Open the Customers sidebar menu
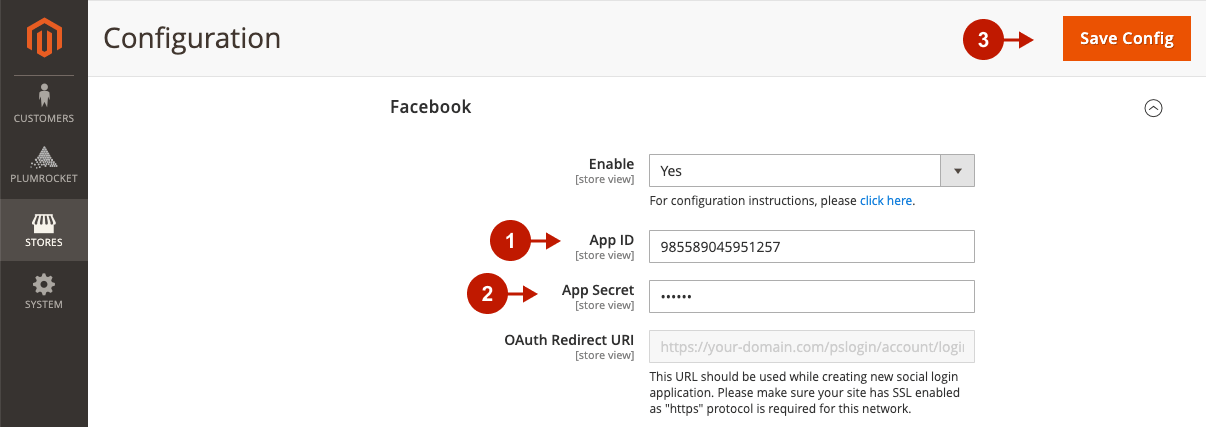Image resolution: width=1206 pixels, height=427 pixels. (x=44, y=104)
